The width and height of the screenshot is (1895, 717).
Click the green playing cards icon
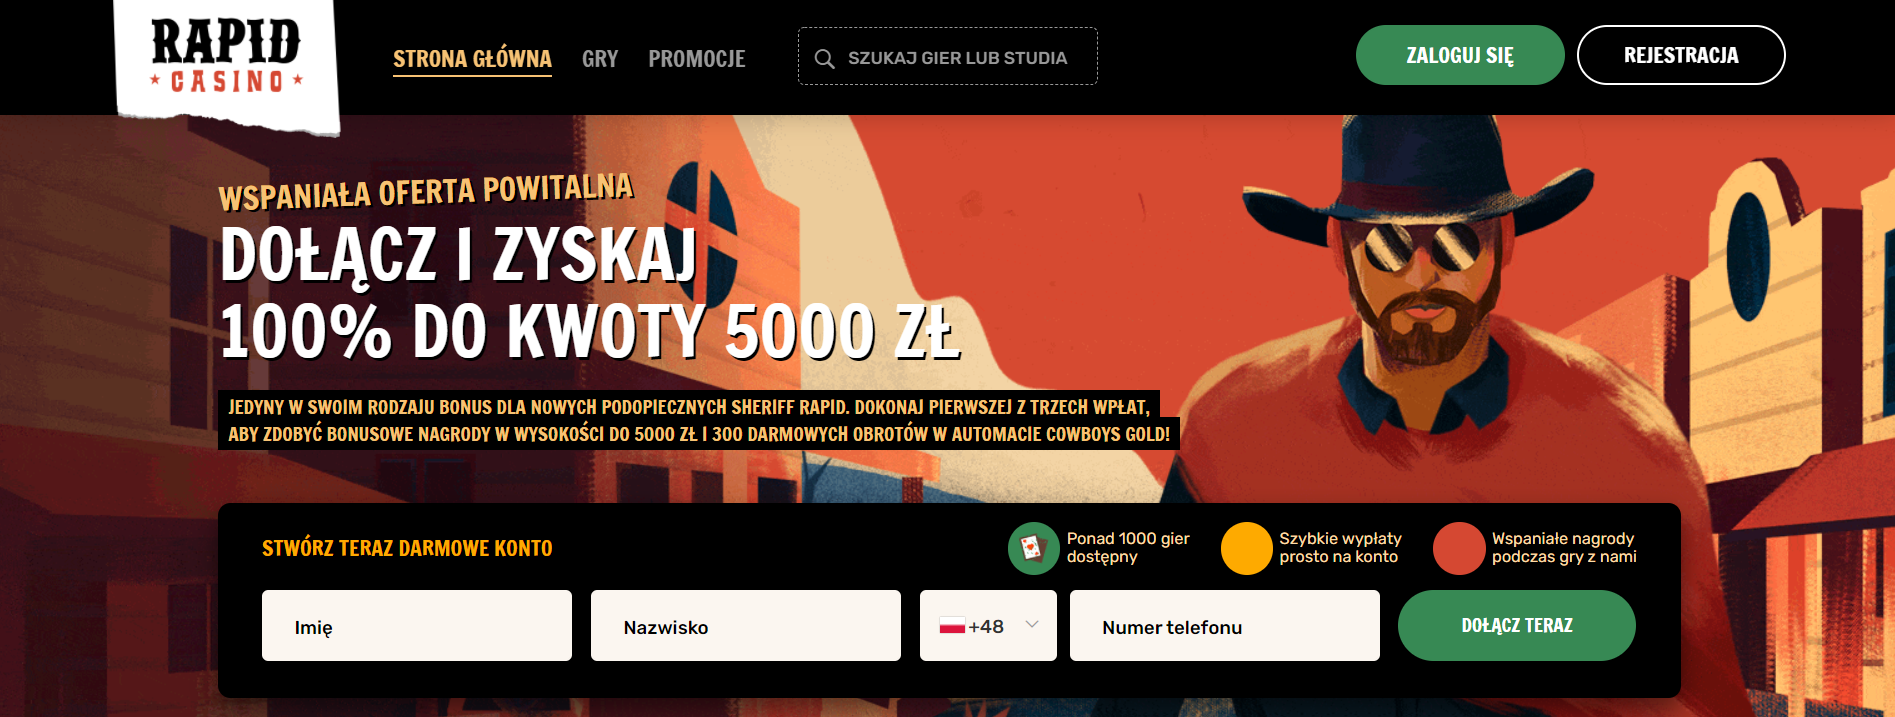click(1033, 548)
